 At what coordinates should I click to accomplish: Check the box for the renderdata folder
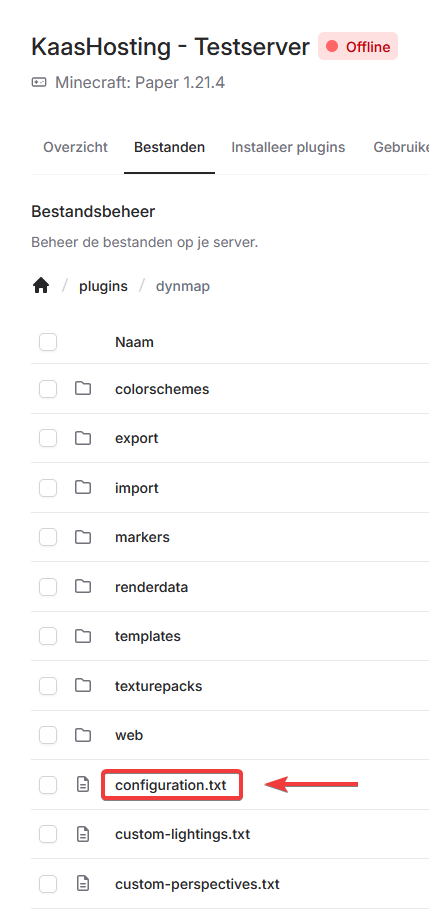coord(48,586)
